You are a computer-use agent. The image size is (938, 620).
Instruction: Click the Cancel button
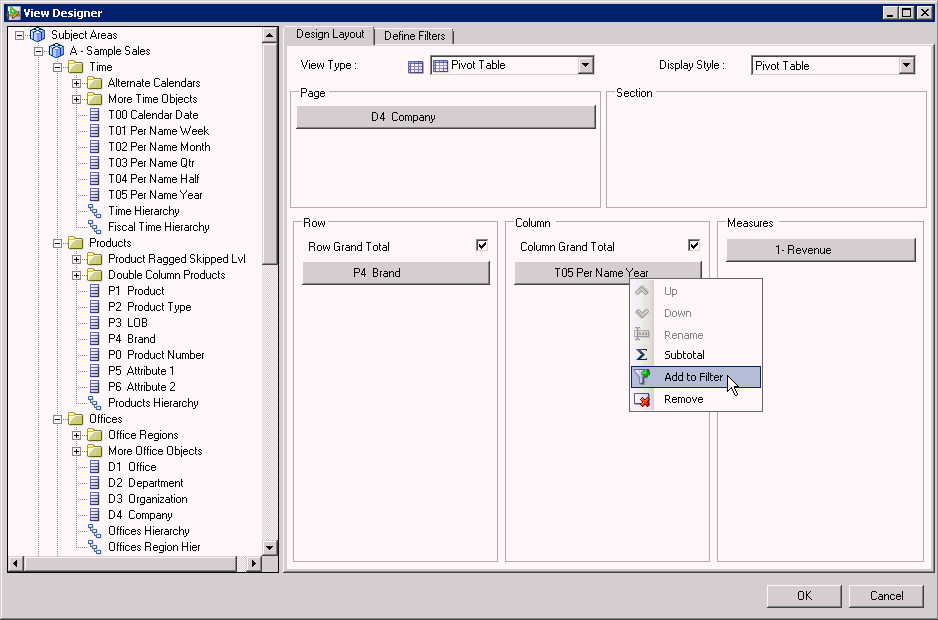(887, 595)
